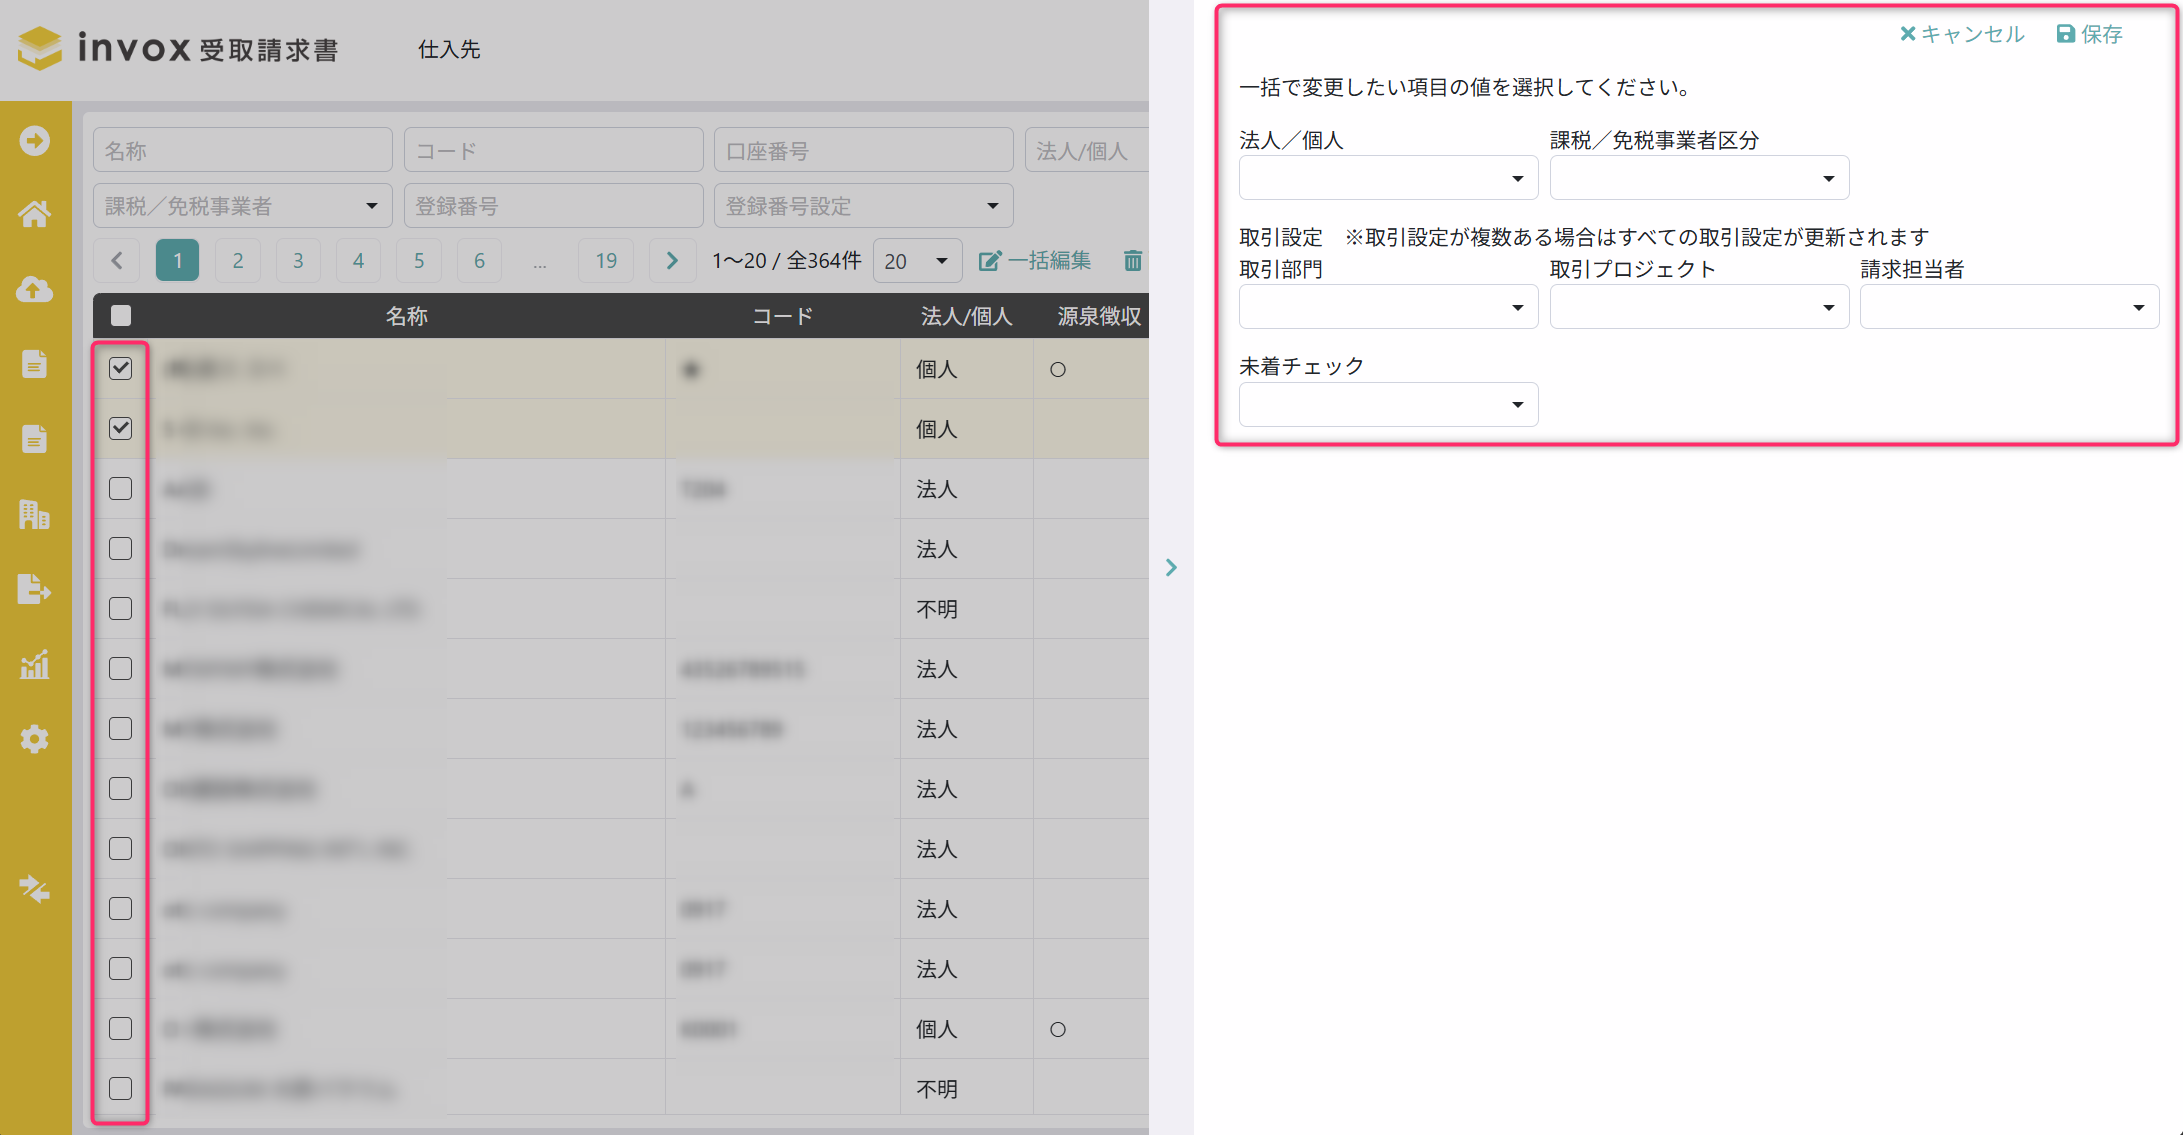Jump to page 19 in pagination
This screenshot has height=1135, width=2183.
pyautogui.click(x=606, y=261)
